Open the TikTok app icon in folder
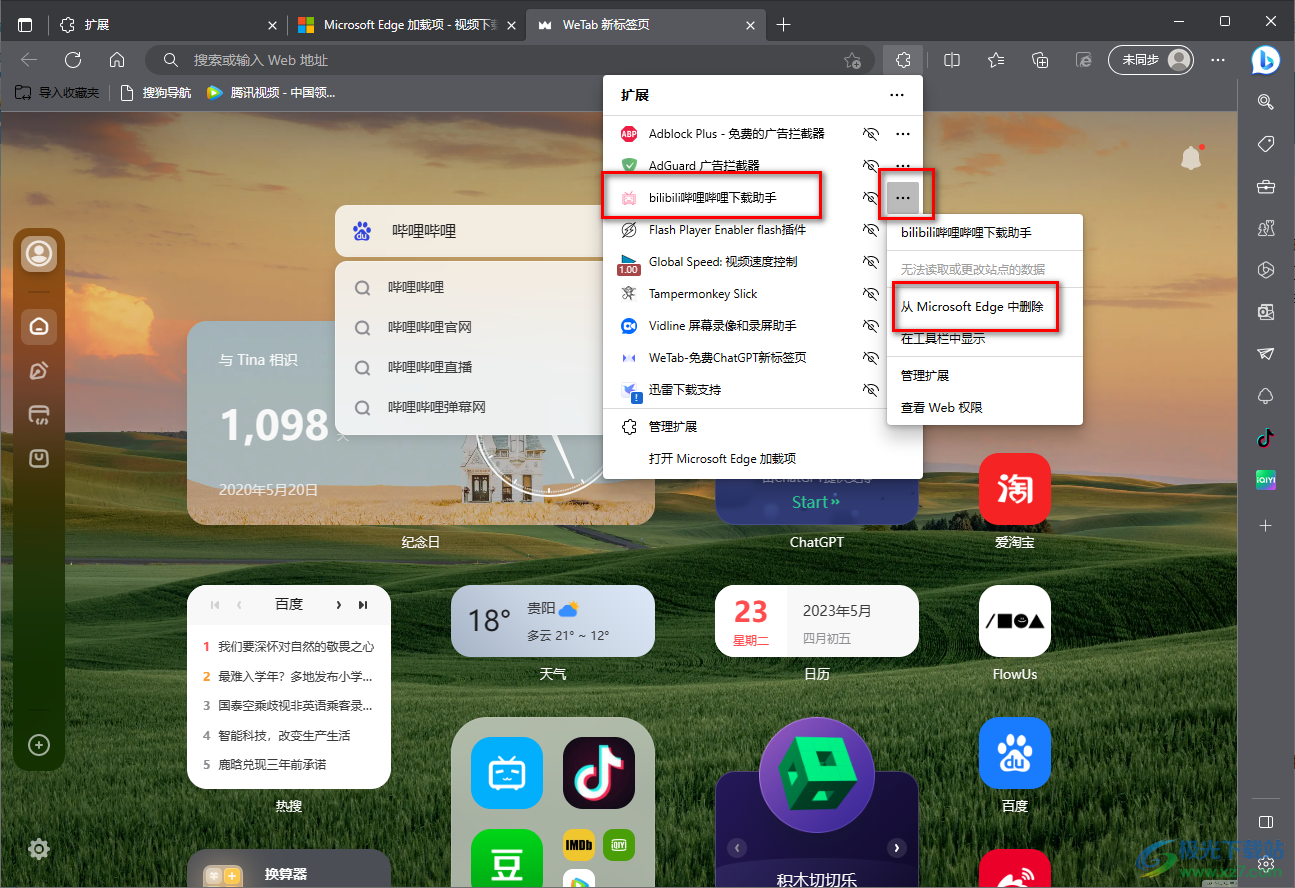 point(599,773)
